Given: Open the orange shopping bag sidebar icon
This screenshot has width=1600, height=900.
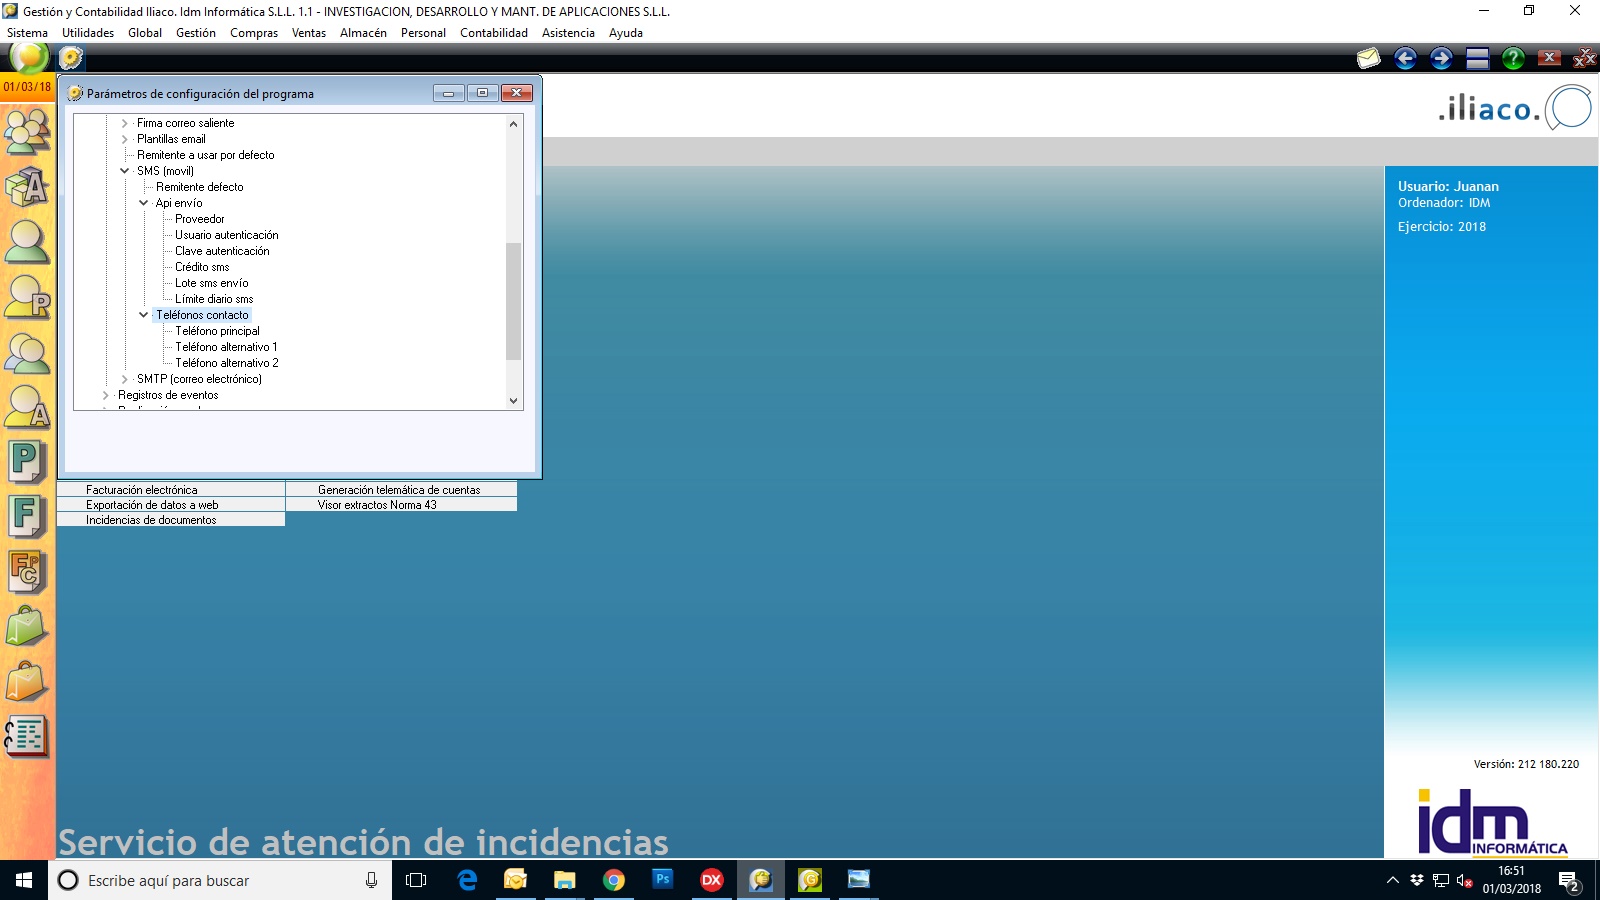Looking at the screenshot, I should click(27, 682).
